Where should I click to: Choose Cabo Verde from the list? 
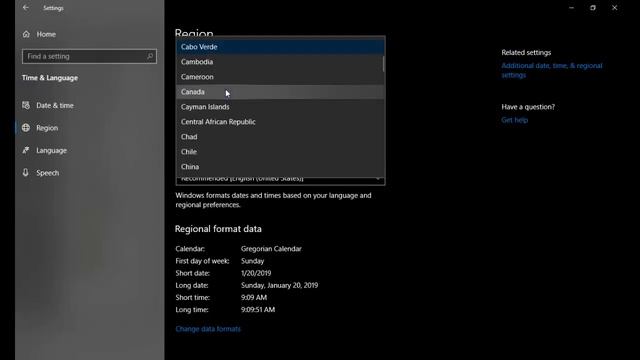click(x=280, y=47)
